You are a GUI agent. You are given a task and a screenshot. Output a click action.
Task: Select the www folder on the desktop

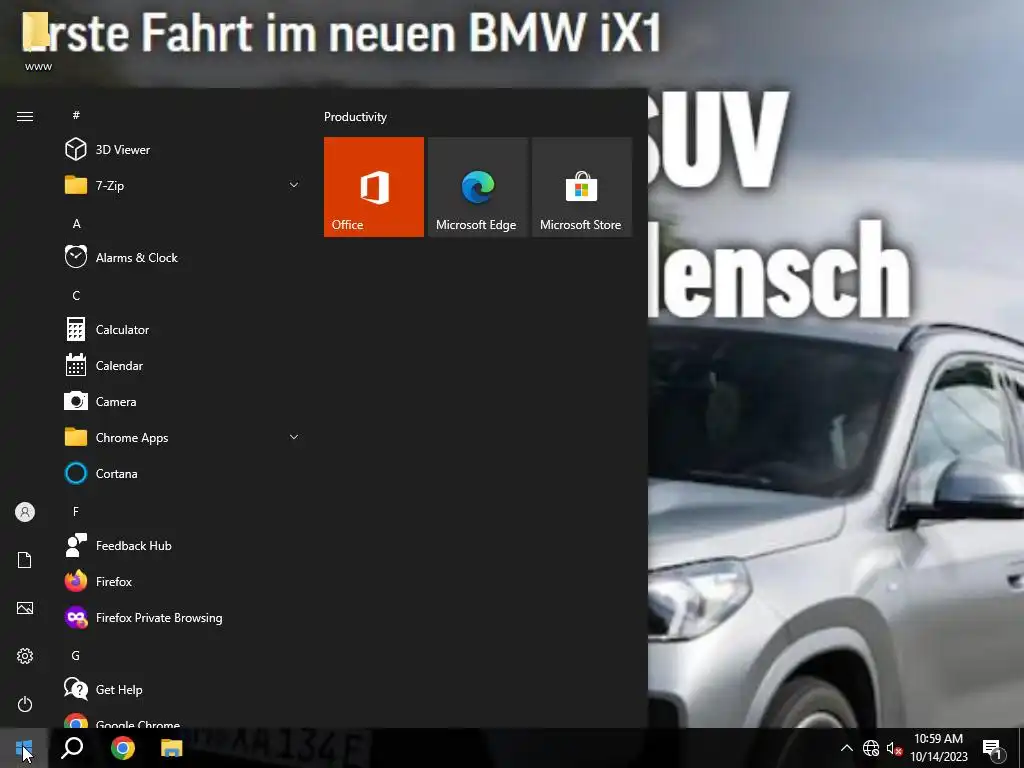pyautogui.click(x=38, y=40)
